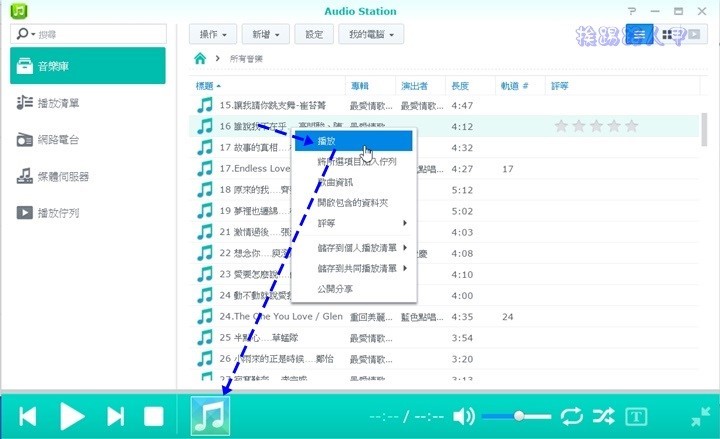Select 歌曲資訊 in the context menu
This screenshot has height=439, width=720.
click(x=334, y=182)
